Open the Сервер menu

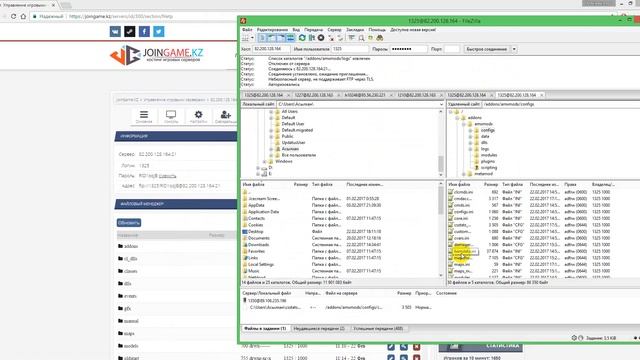pos(334,30)
